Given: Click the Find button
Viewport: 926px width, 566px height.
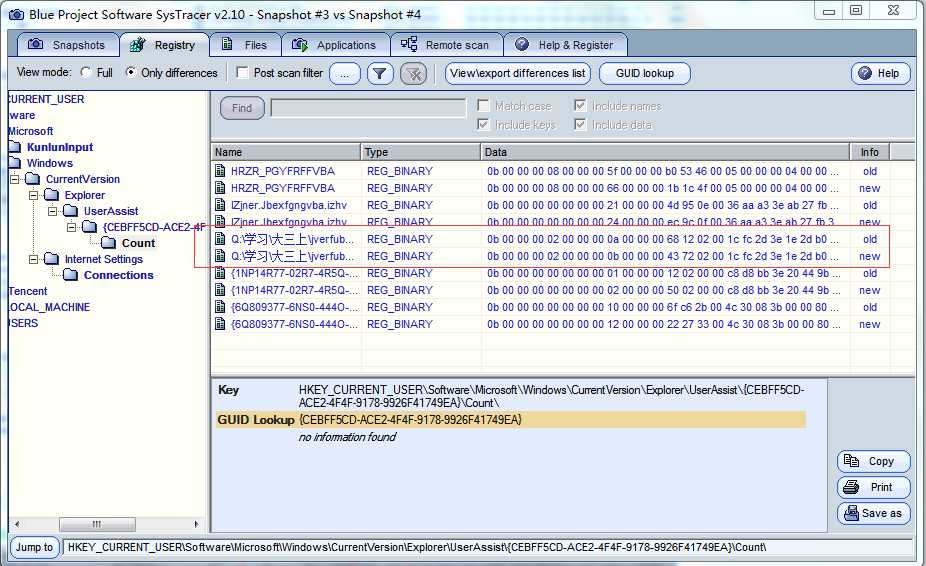Looking at the screenshot, I should [x=242, y=108].
